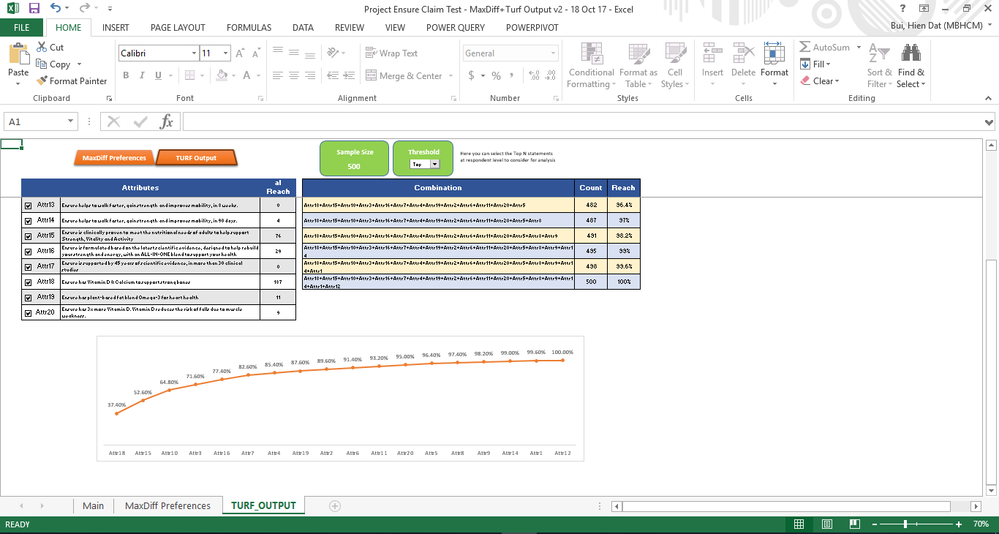Switch to the PAGE LAYOUT tab
Image resolution: width=999 pixels, height=534 pixels.
tap(178, 27)
